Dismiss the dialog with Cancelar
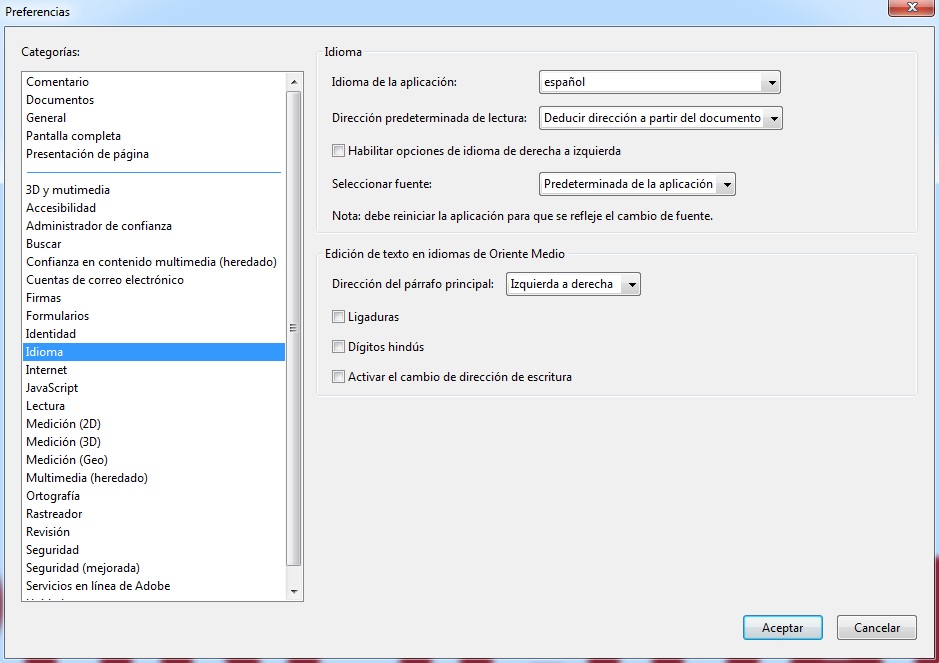 (x=876, y=627)
